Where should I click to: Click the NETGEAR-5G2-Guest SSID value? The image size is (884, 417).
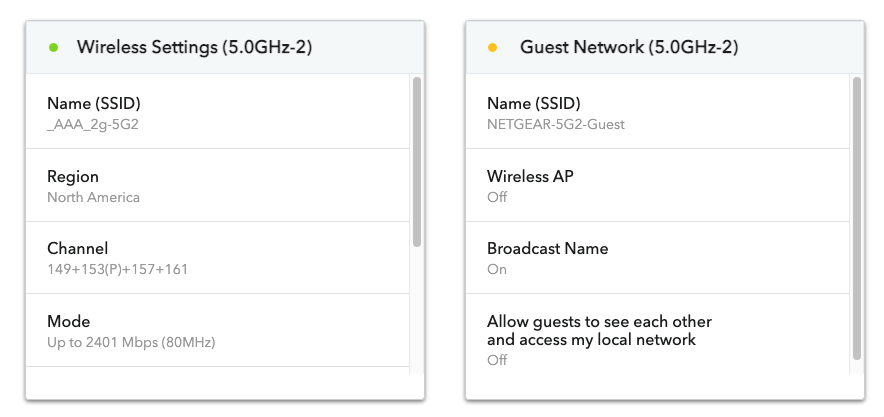556,124
